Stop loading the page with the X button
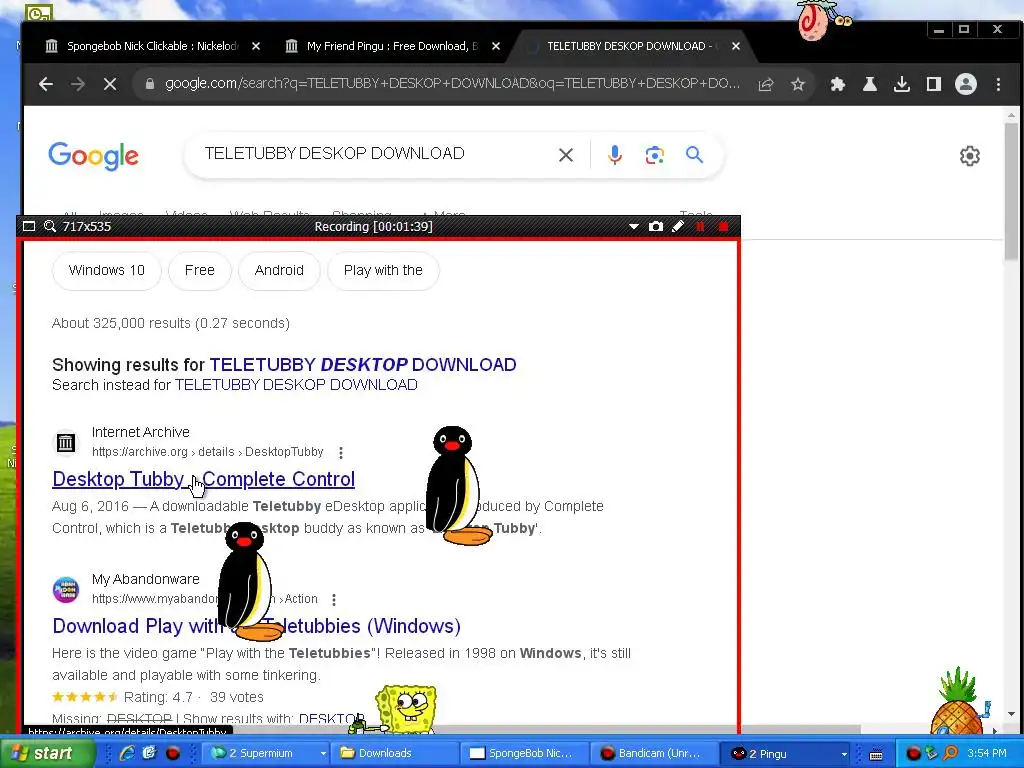Image resolution: width=1024 pixels, height=768 pixels. click(110, 84)
